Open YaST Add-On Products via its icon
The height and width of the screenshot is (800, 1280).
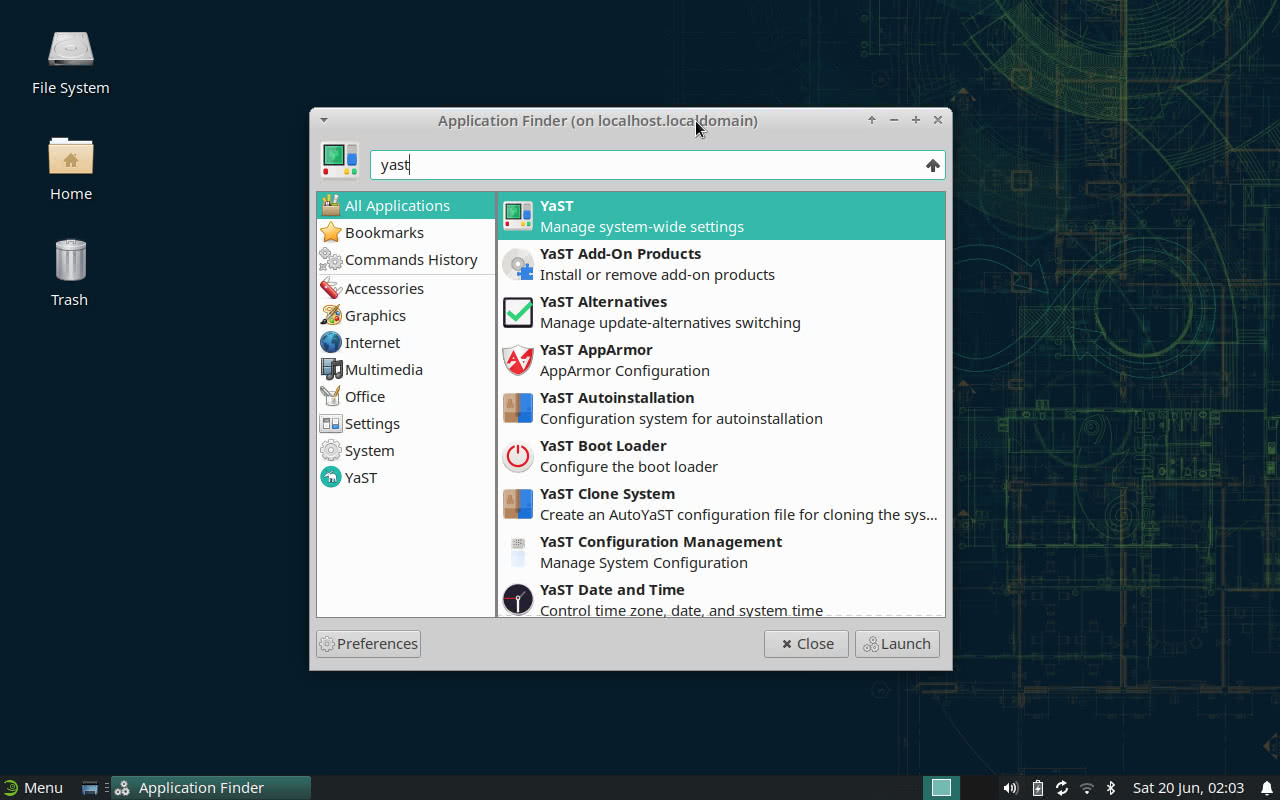click(517, 264)
